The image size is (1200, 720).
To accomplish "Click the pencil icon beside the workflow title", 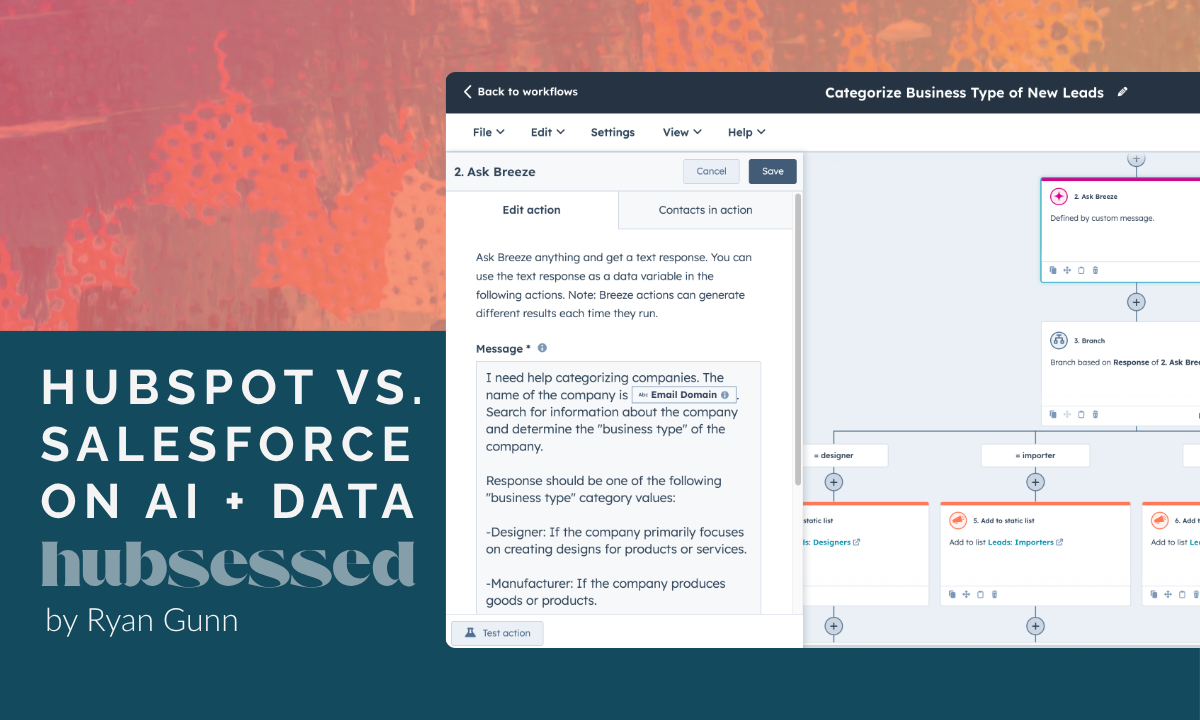I will click(x=1122, y=92).
